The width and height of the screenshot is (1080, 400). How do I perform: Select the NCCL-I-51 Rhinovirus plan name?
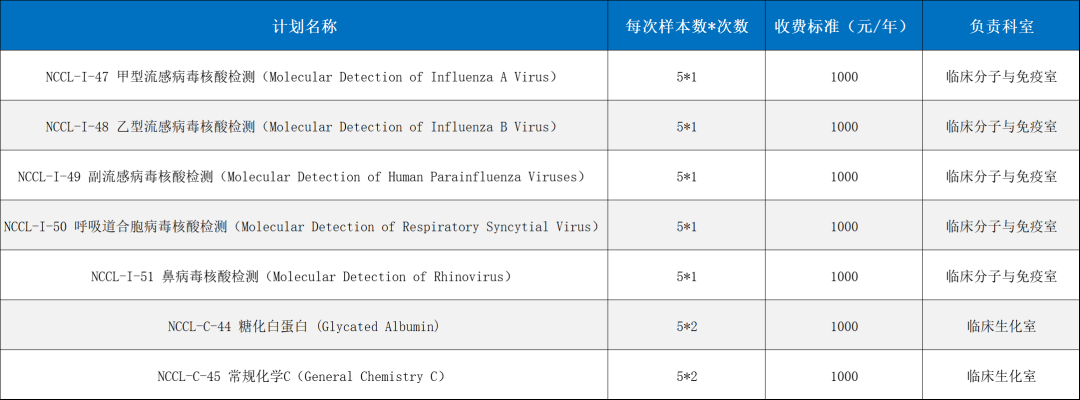click(x=301, y=277)
